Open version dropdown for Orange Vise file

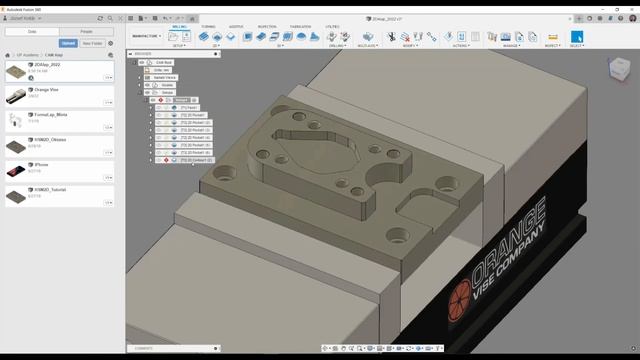coord(108,102)
